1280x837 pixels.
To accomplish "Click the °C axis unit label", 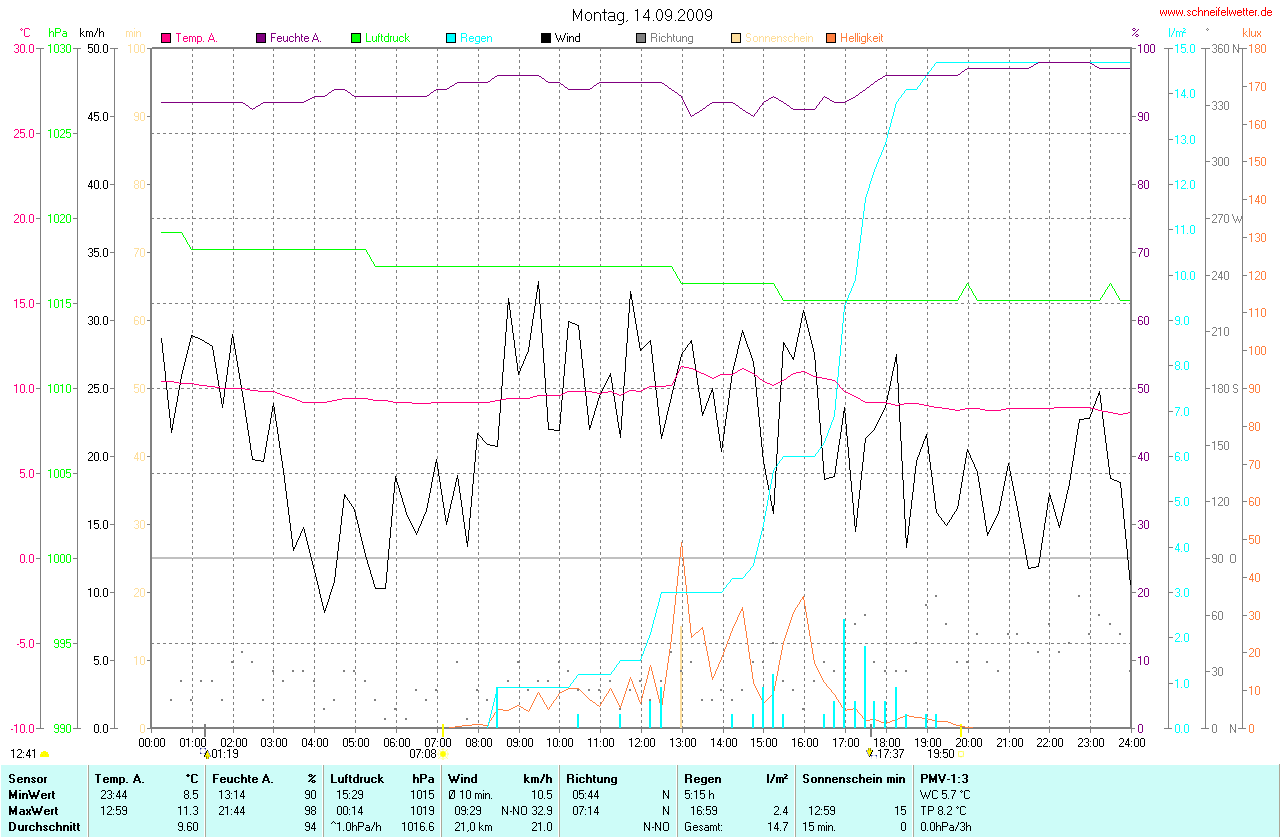I will [x=25, y=33].
